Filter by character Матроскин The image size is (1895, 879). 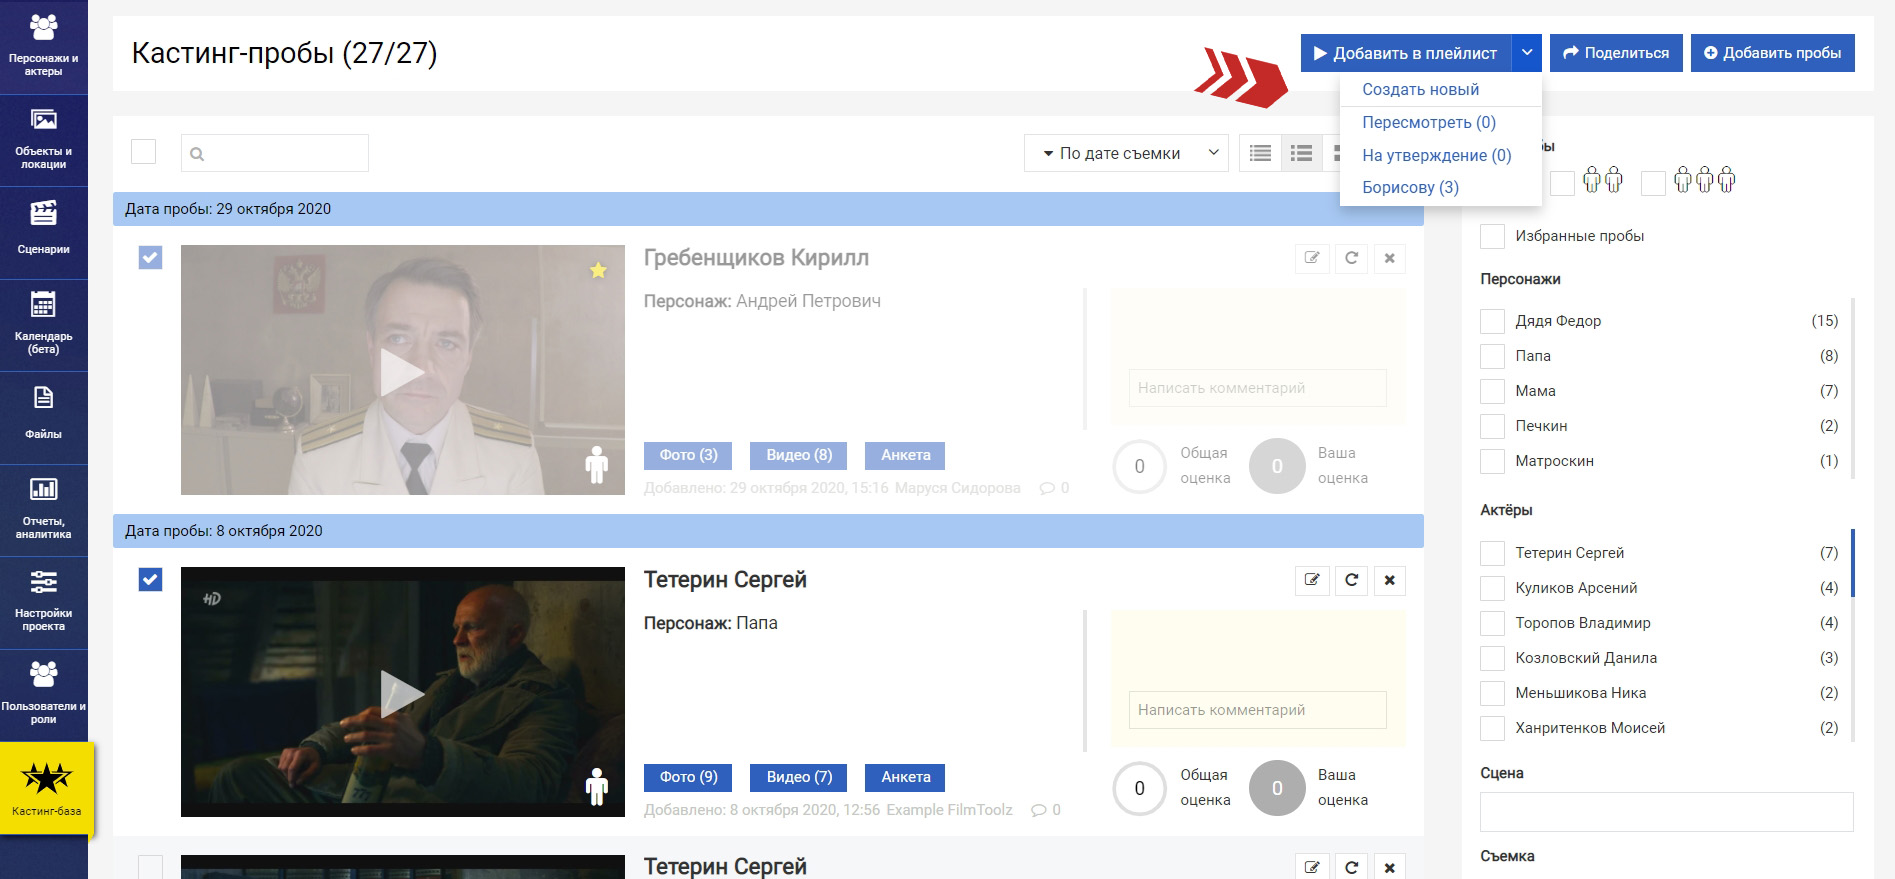click(x=1492, y=461)
